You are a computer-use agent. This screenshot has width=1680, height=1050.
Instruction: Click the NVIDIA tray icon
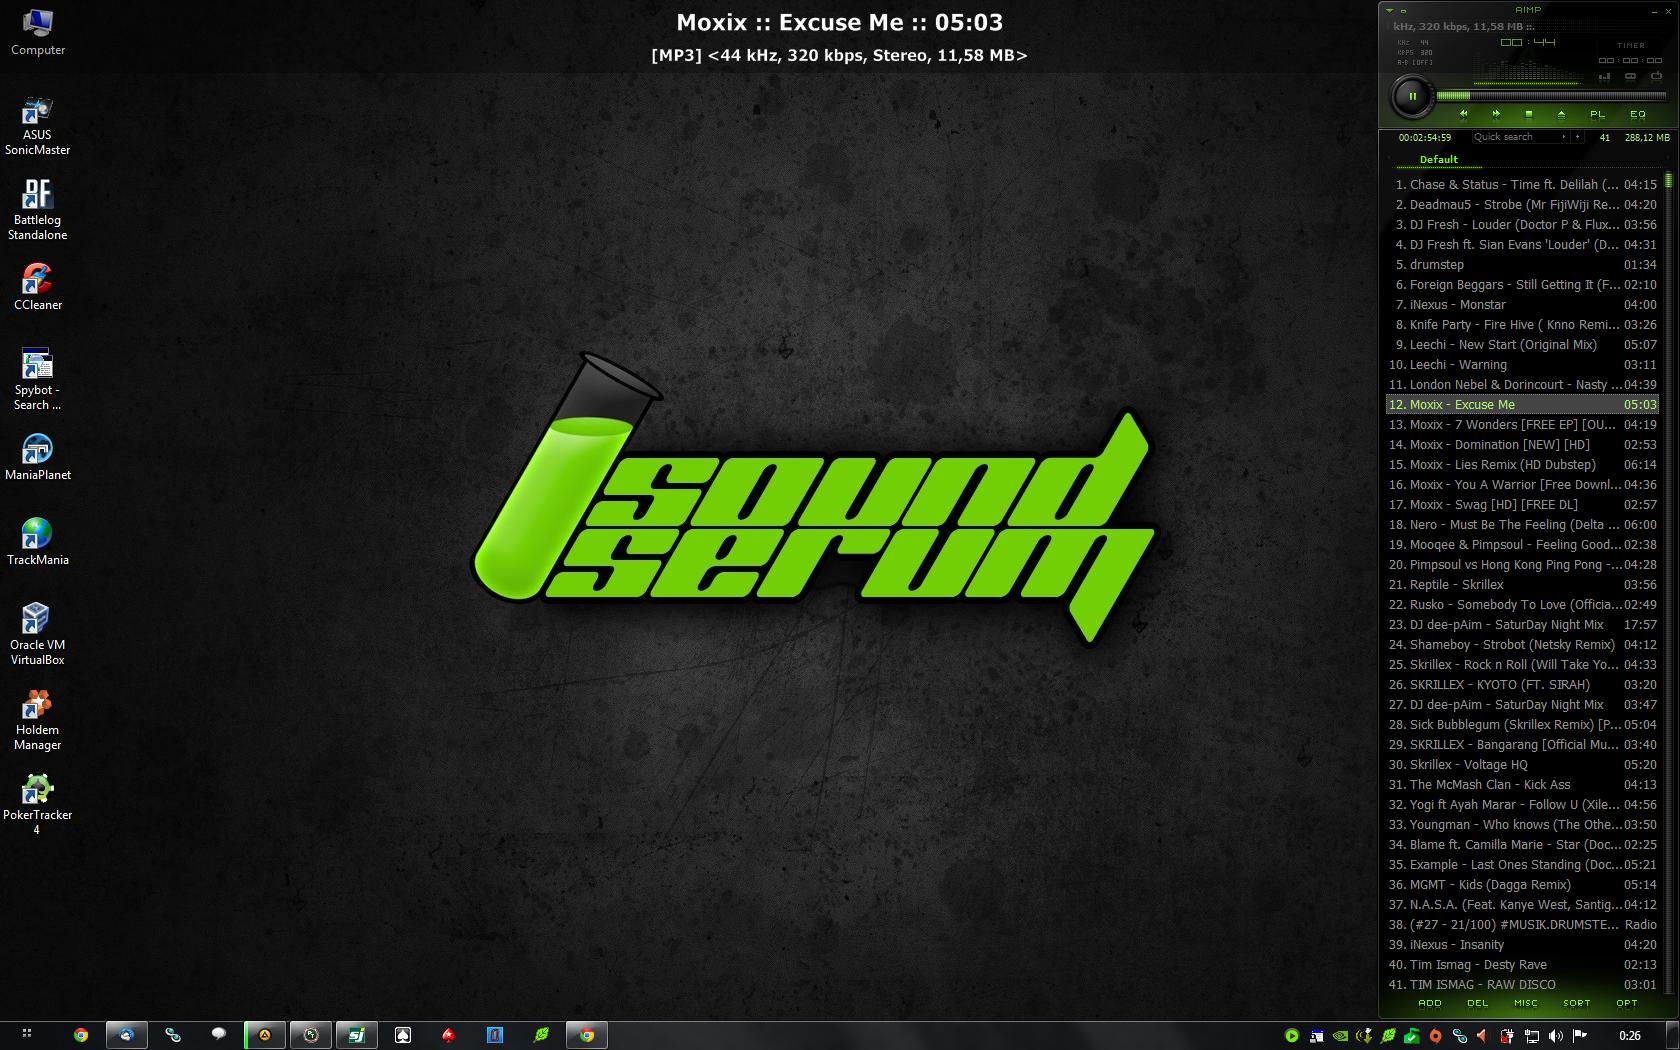[x=1340, y=1035]
